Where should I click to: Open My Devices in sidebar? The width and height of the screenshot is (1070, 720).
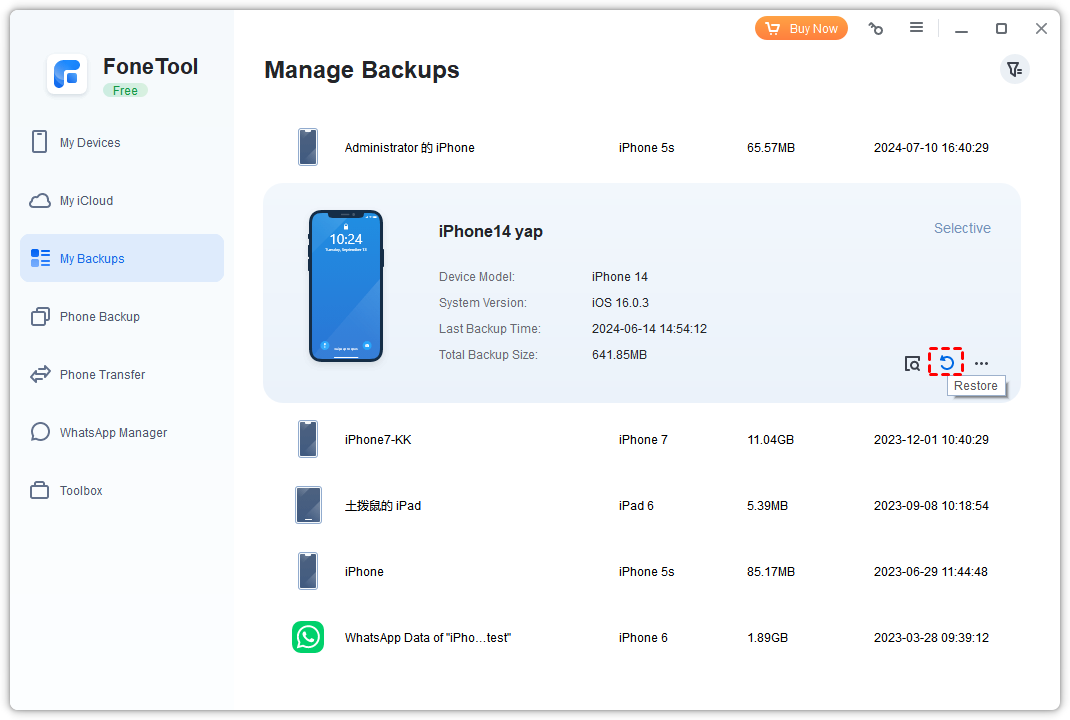coord(121,143)
